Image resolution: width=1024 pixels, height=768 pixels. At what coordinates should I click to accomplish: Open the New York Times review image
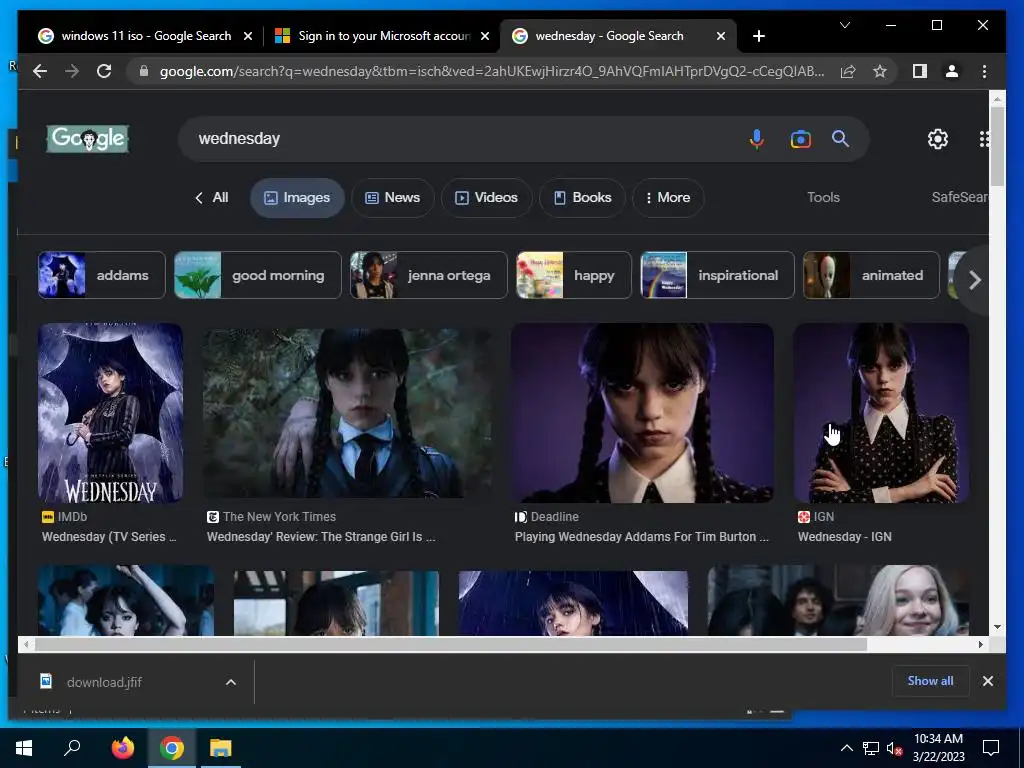[348, 413]
